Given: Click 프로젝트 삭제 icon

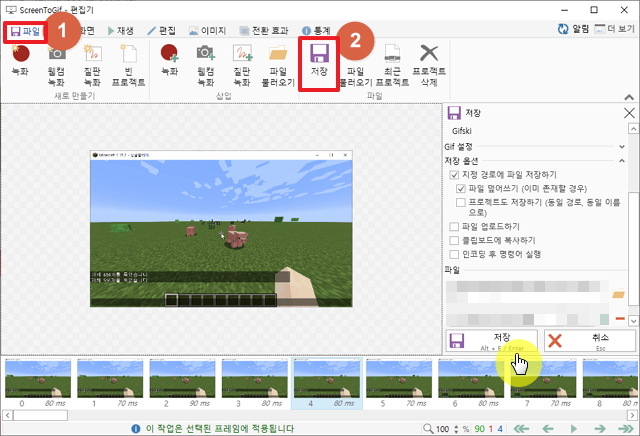Looking at the screenshot, I should click(429, 65).
